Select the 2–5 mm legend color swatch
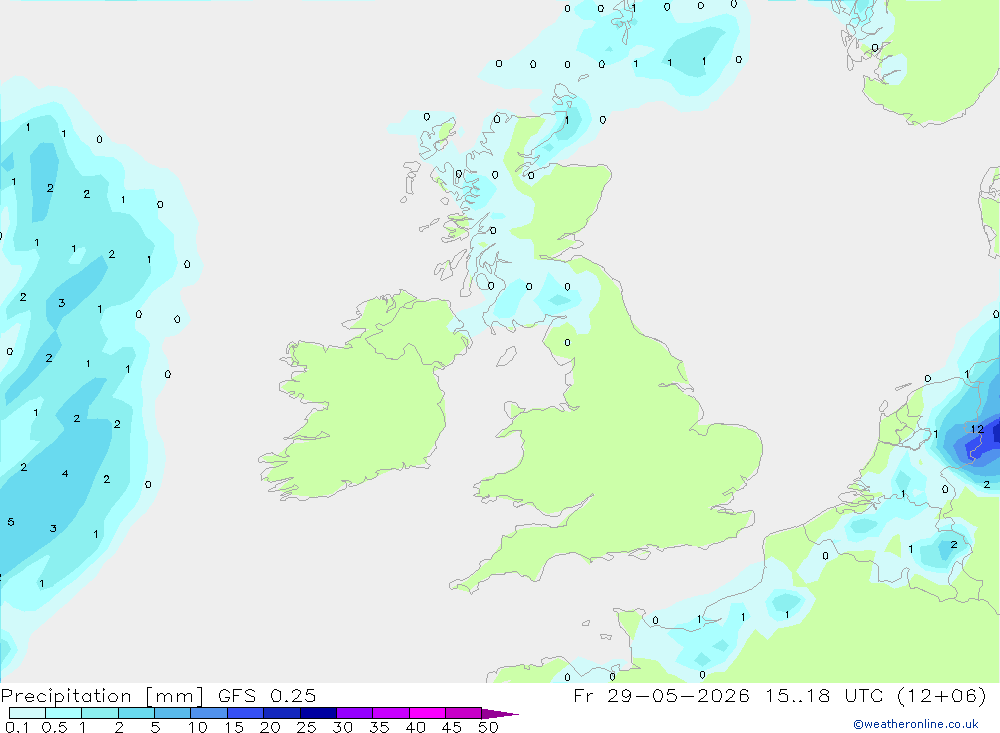Viewport: 1000px width, 733px height. tap(136, 713)
